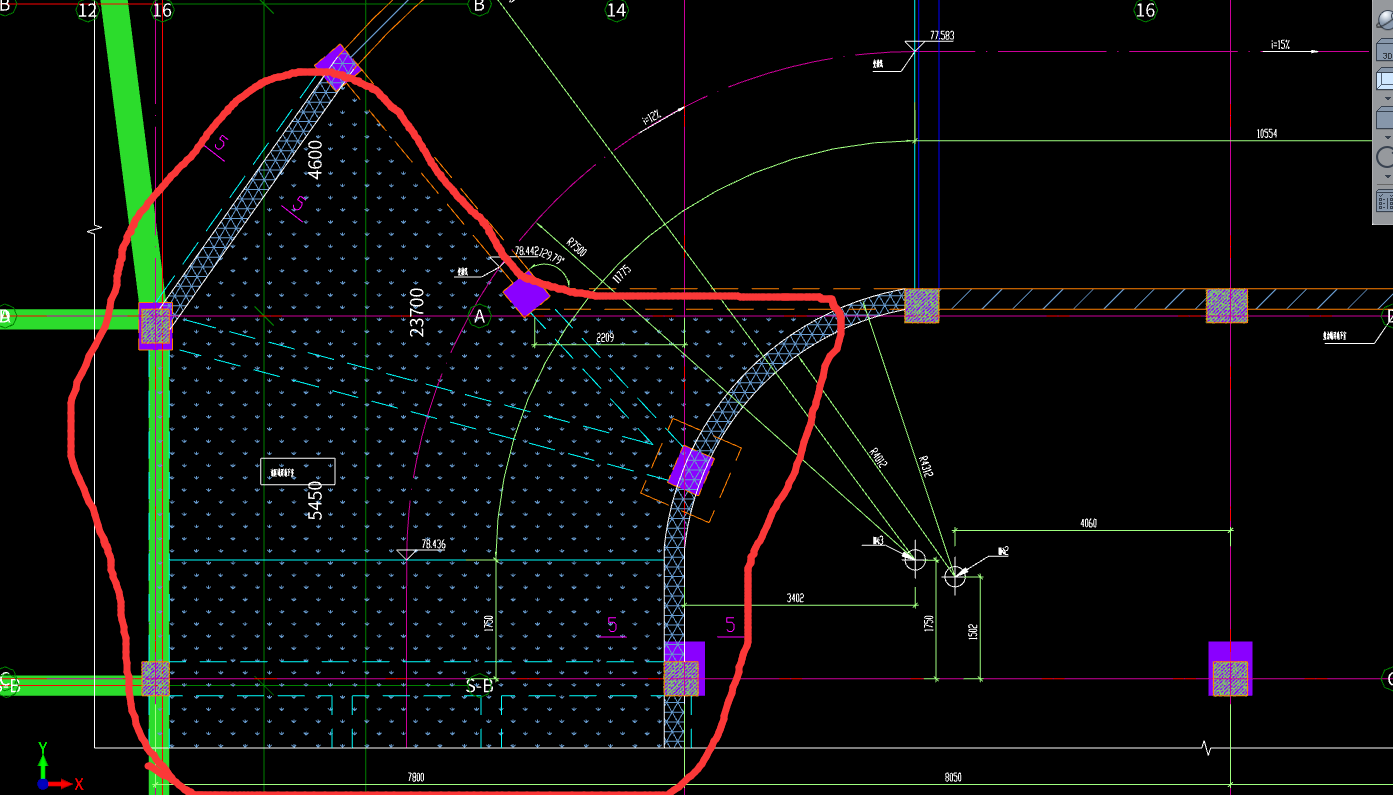Select the dimension text 23700
1393x795 pixels.
pyautogui.click(x=417, y=311)
